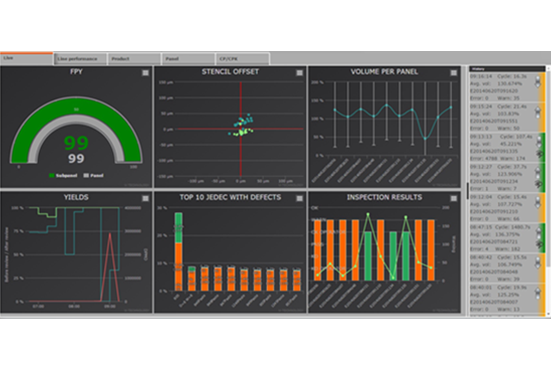
Task: Click the green status bar of 09:13:13 entry
Action: coord(543,148)
